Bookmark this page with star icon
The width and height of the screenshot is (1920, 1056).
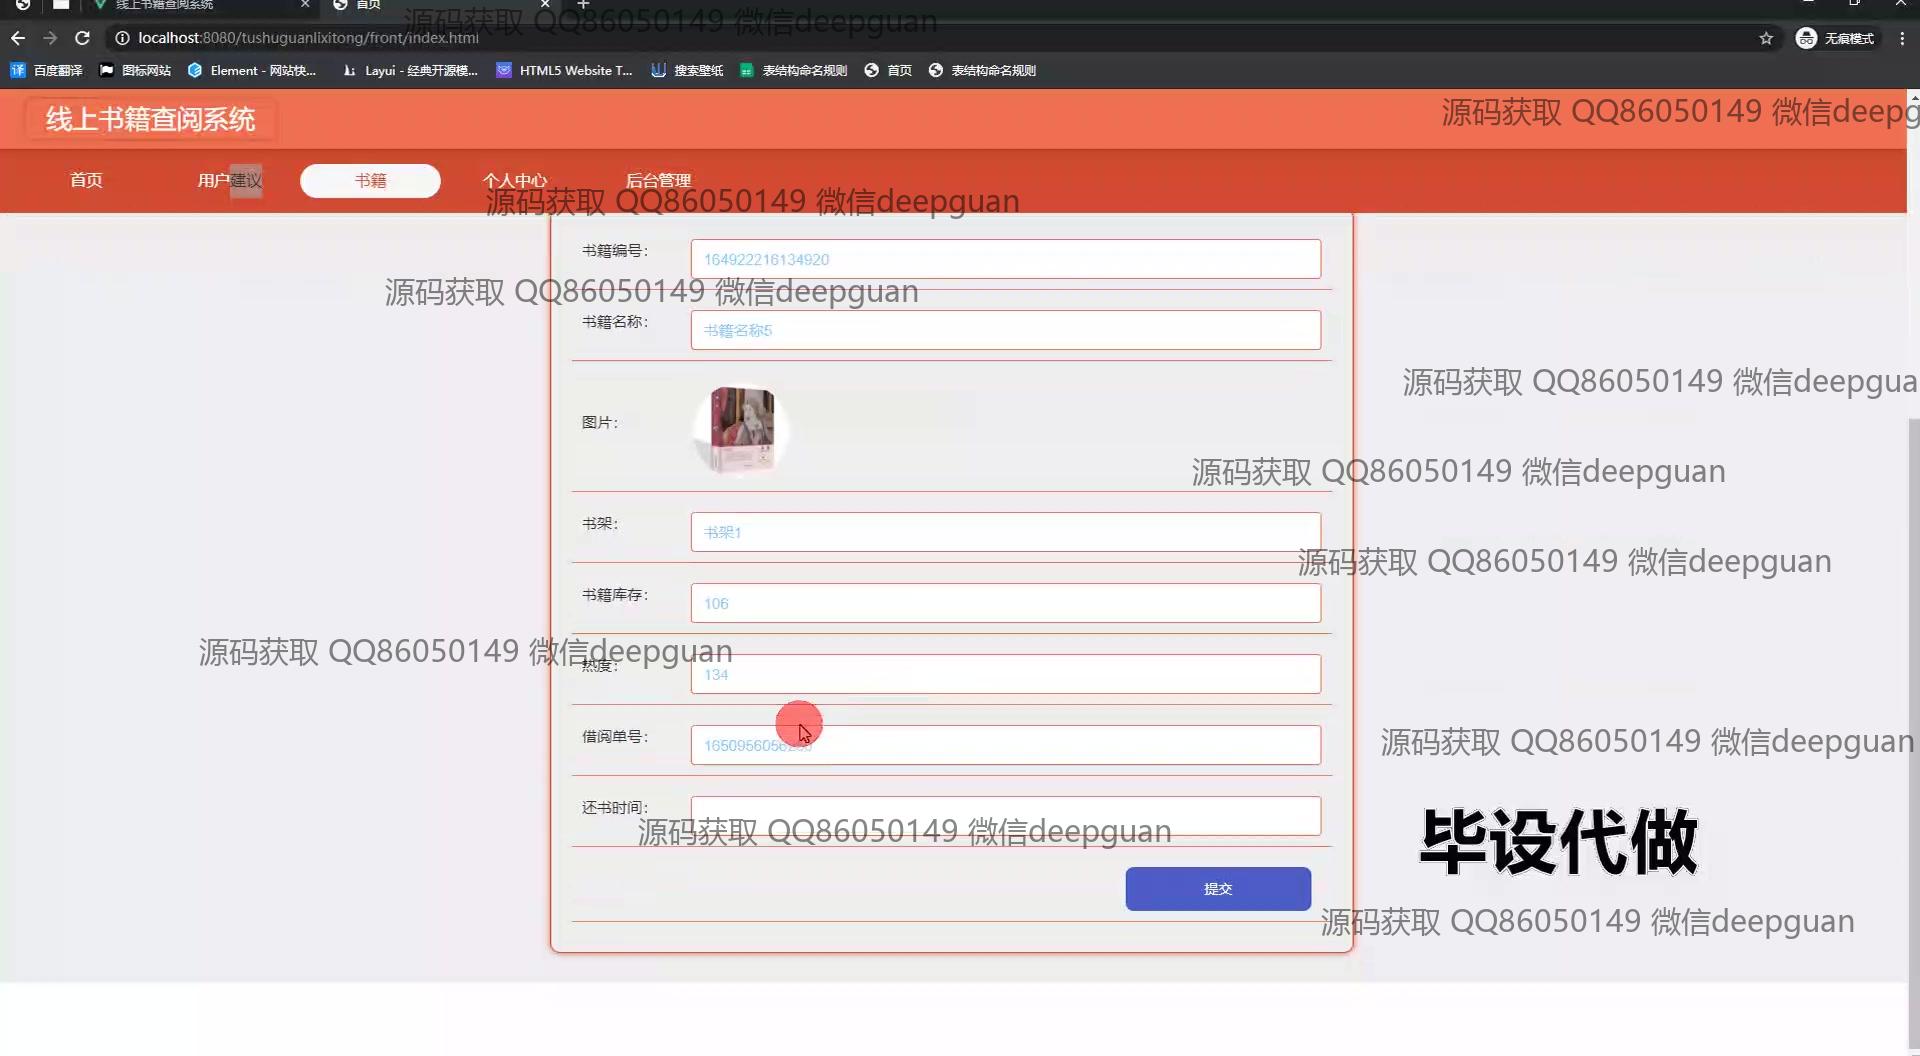[1766, 38]
